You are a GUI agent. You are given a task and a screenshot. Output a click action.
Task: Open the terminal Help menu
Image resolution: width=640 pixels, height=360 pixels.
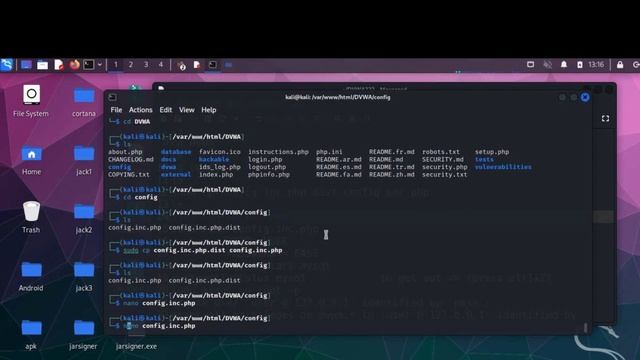(x=209, y=110)
